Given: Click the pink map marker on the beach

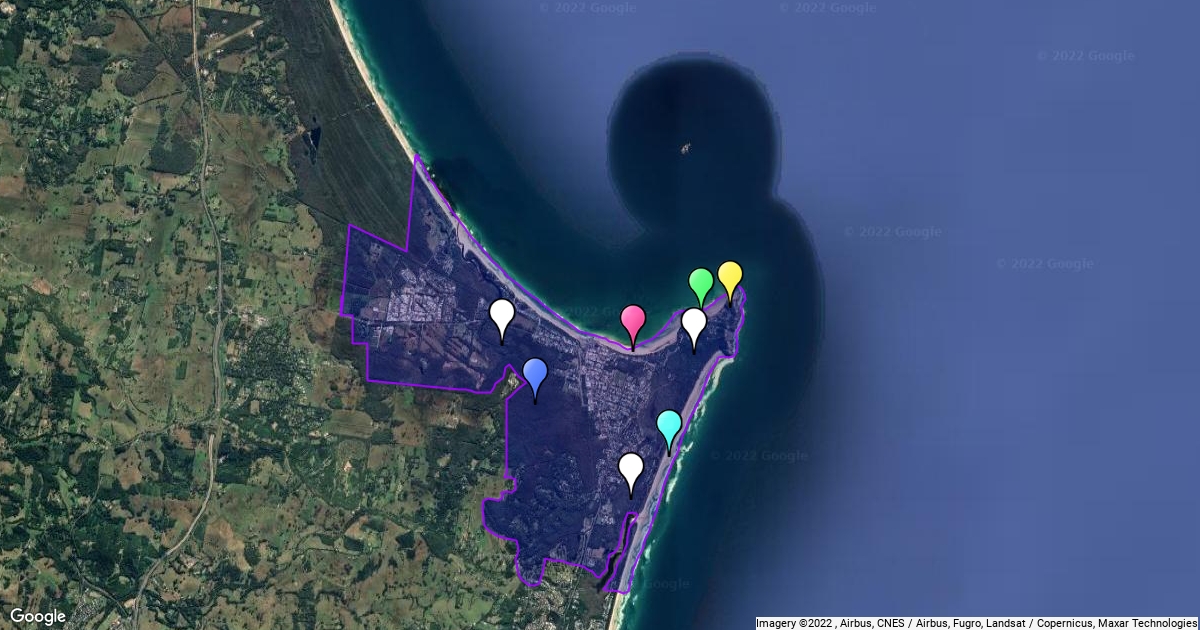Looking at the screenshot, I should click(633, 322).
